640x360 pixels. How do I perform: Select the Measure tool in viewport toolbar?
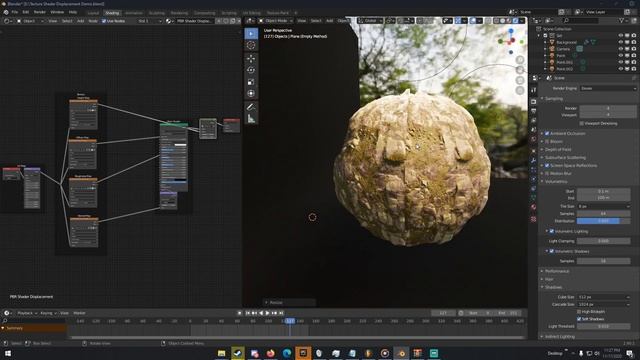[251, 119]
